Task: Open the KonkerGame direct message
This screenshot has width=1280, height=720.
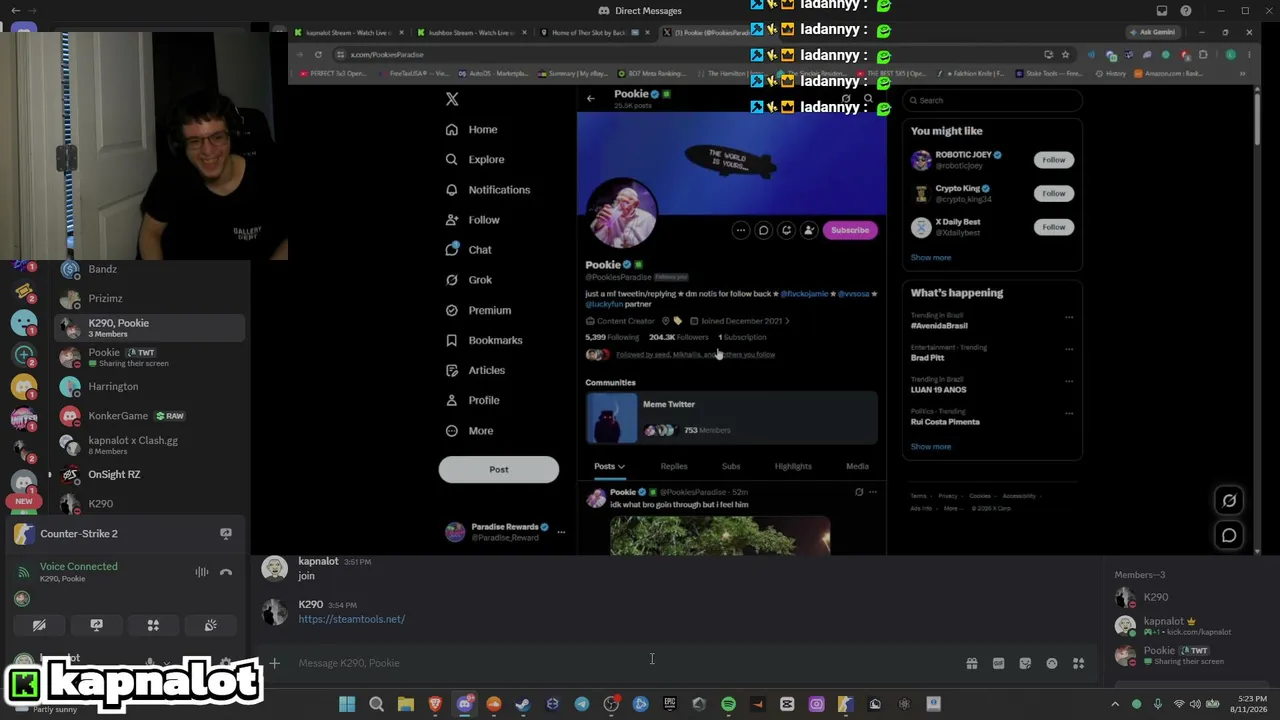Action: click(150, 416)
